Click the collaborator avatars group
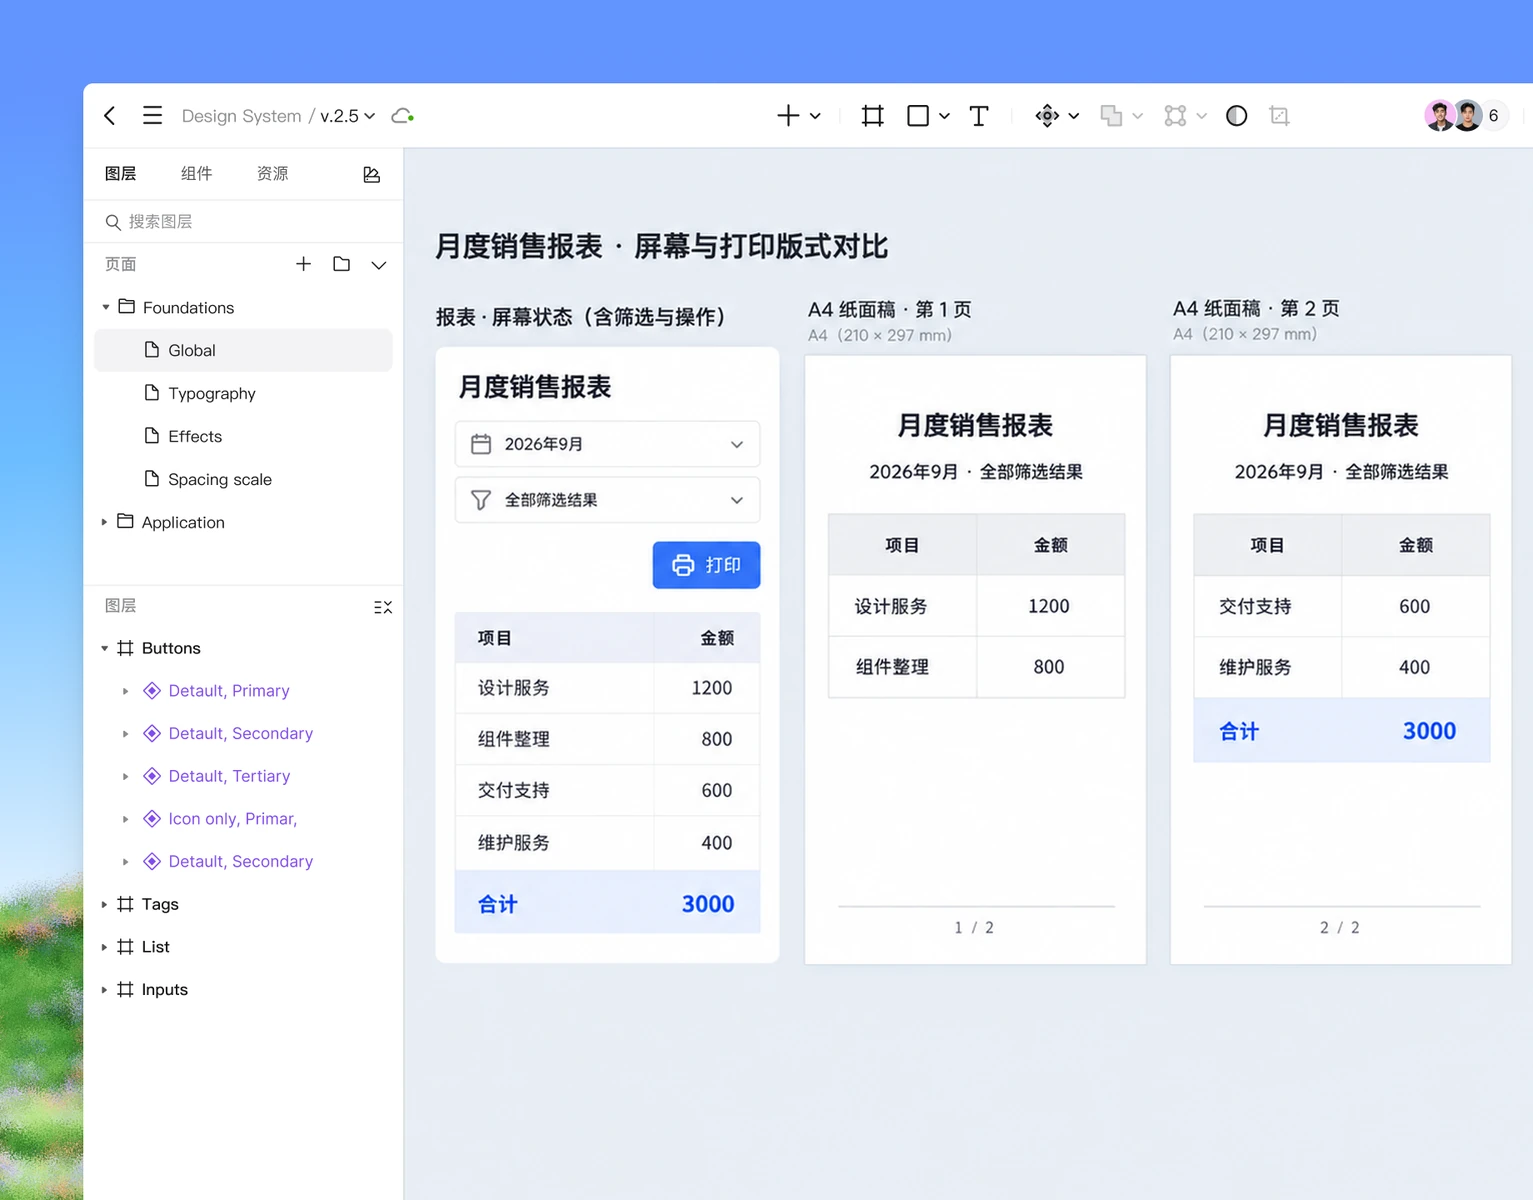Viewport: 1533px width, 1200px height. [x=1465, y=116]
